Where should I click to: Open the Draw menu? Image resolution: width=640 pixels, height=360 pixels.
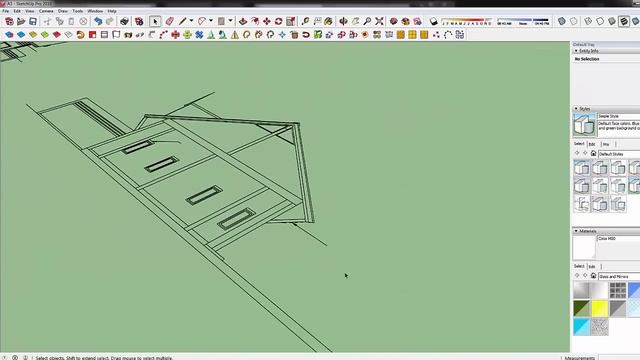tap(62, 11)
